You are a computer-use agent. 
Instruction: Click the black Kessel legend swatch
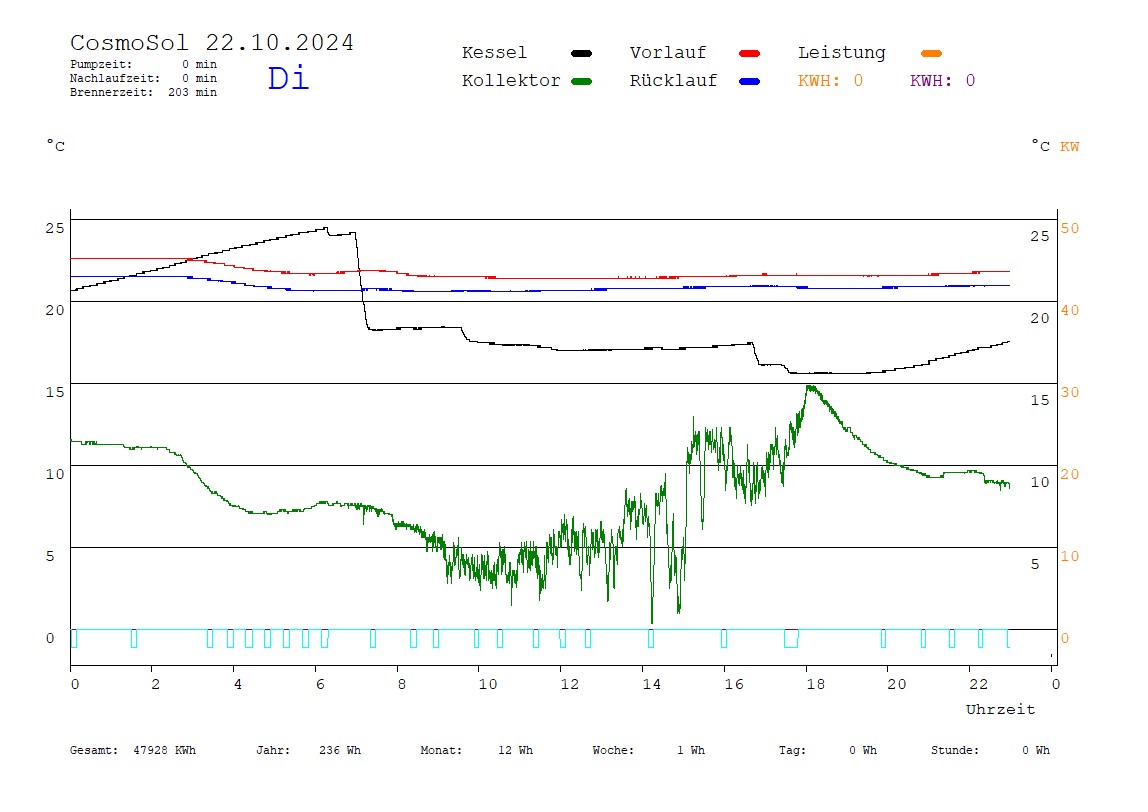tap(581, 53)
